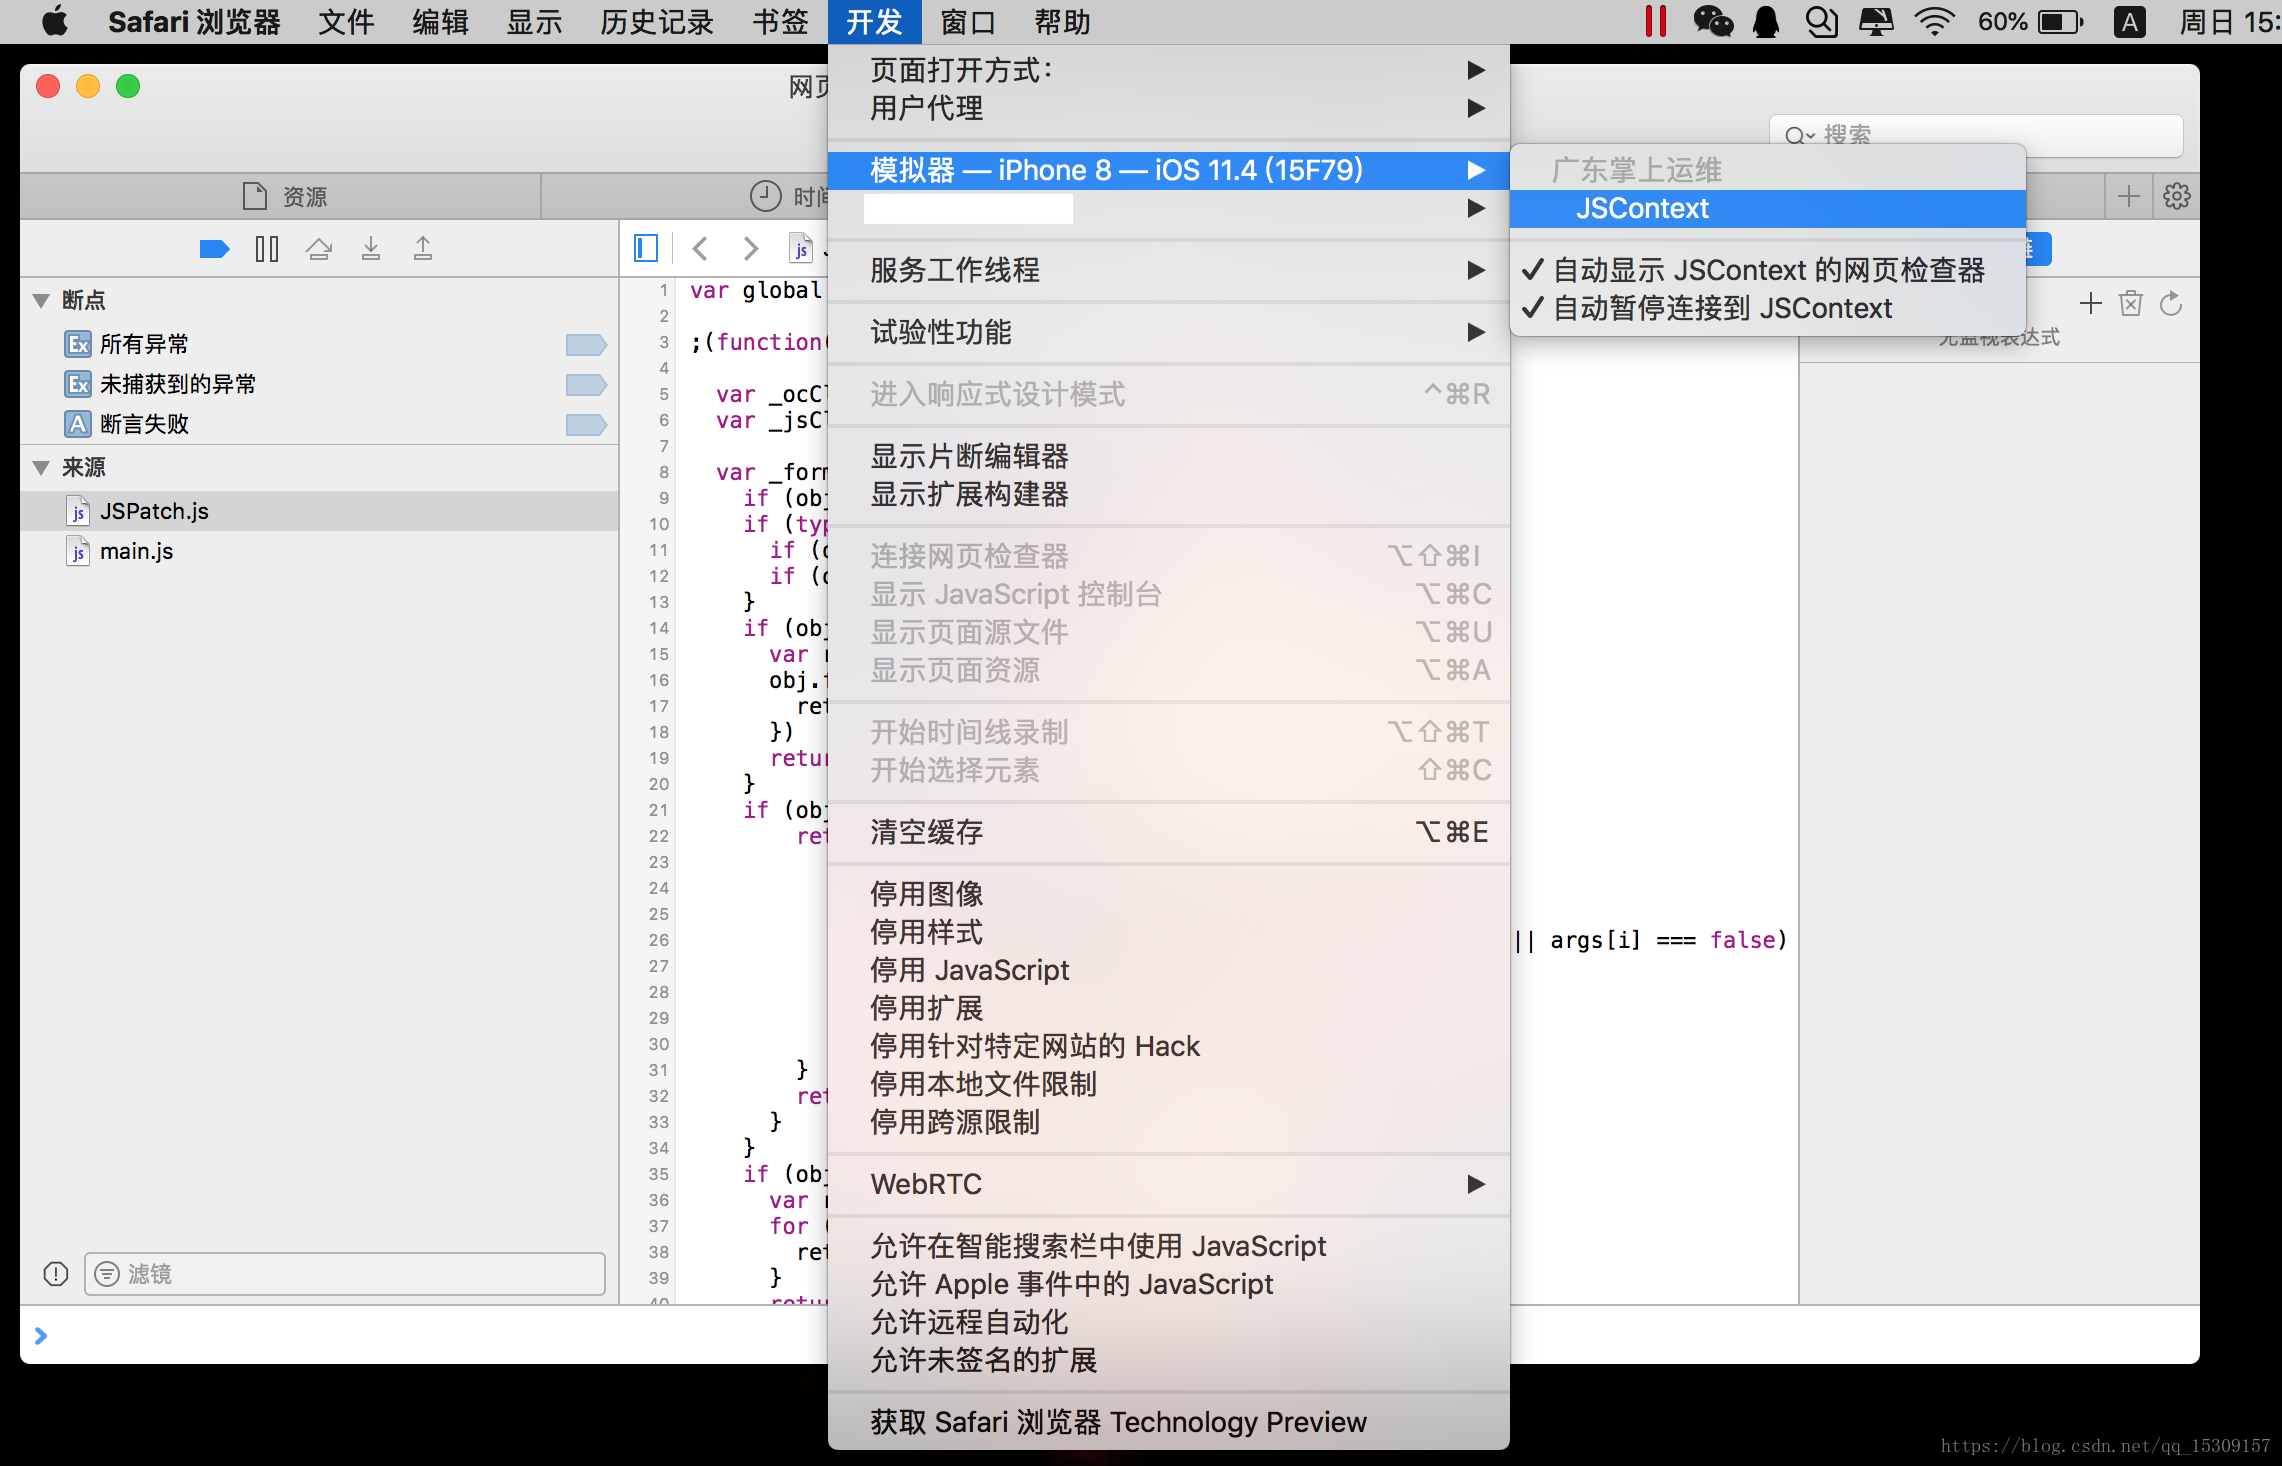Open Spotlight-like search menu bar icon
Image resolution: width=2282 pixels, height=1466 pixels.
(x=1821, y=21)
